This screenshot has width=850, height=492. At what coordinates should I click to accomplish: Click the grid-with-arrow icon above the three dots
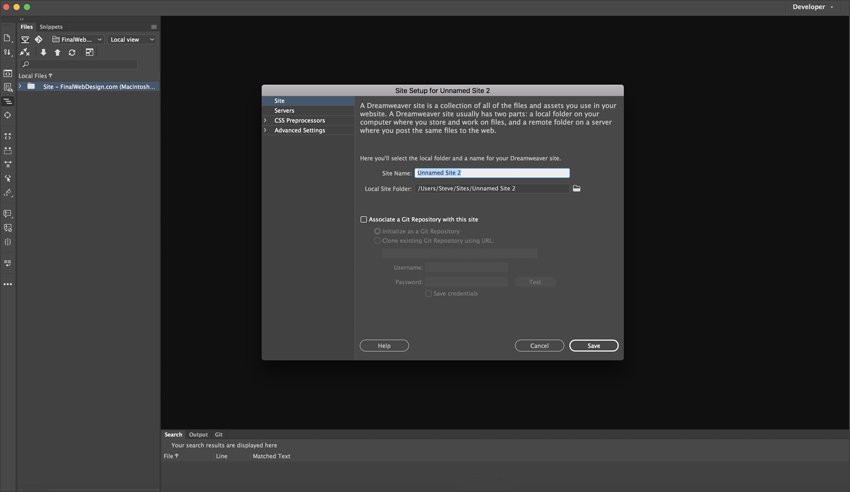point(8,263)
